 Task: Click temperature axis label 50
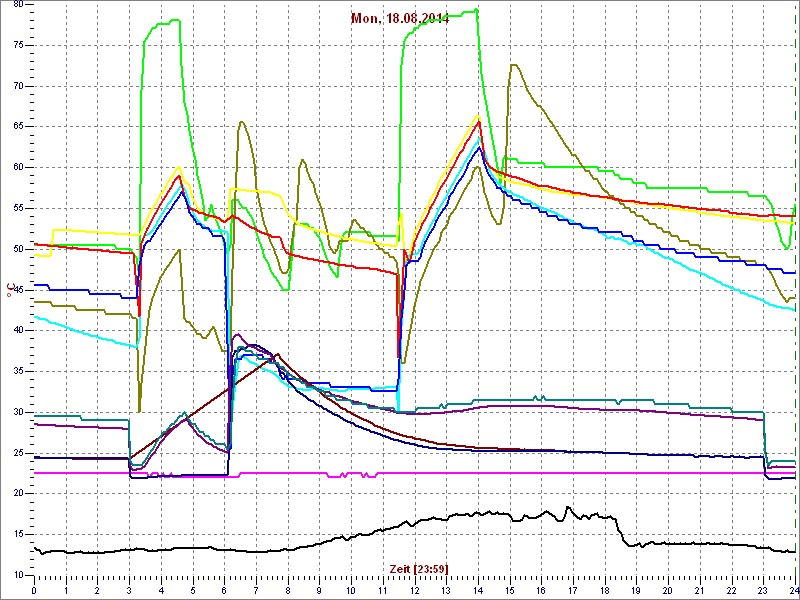[x=17, y=249]
